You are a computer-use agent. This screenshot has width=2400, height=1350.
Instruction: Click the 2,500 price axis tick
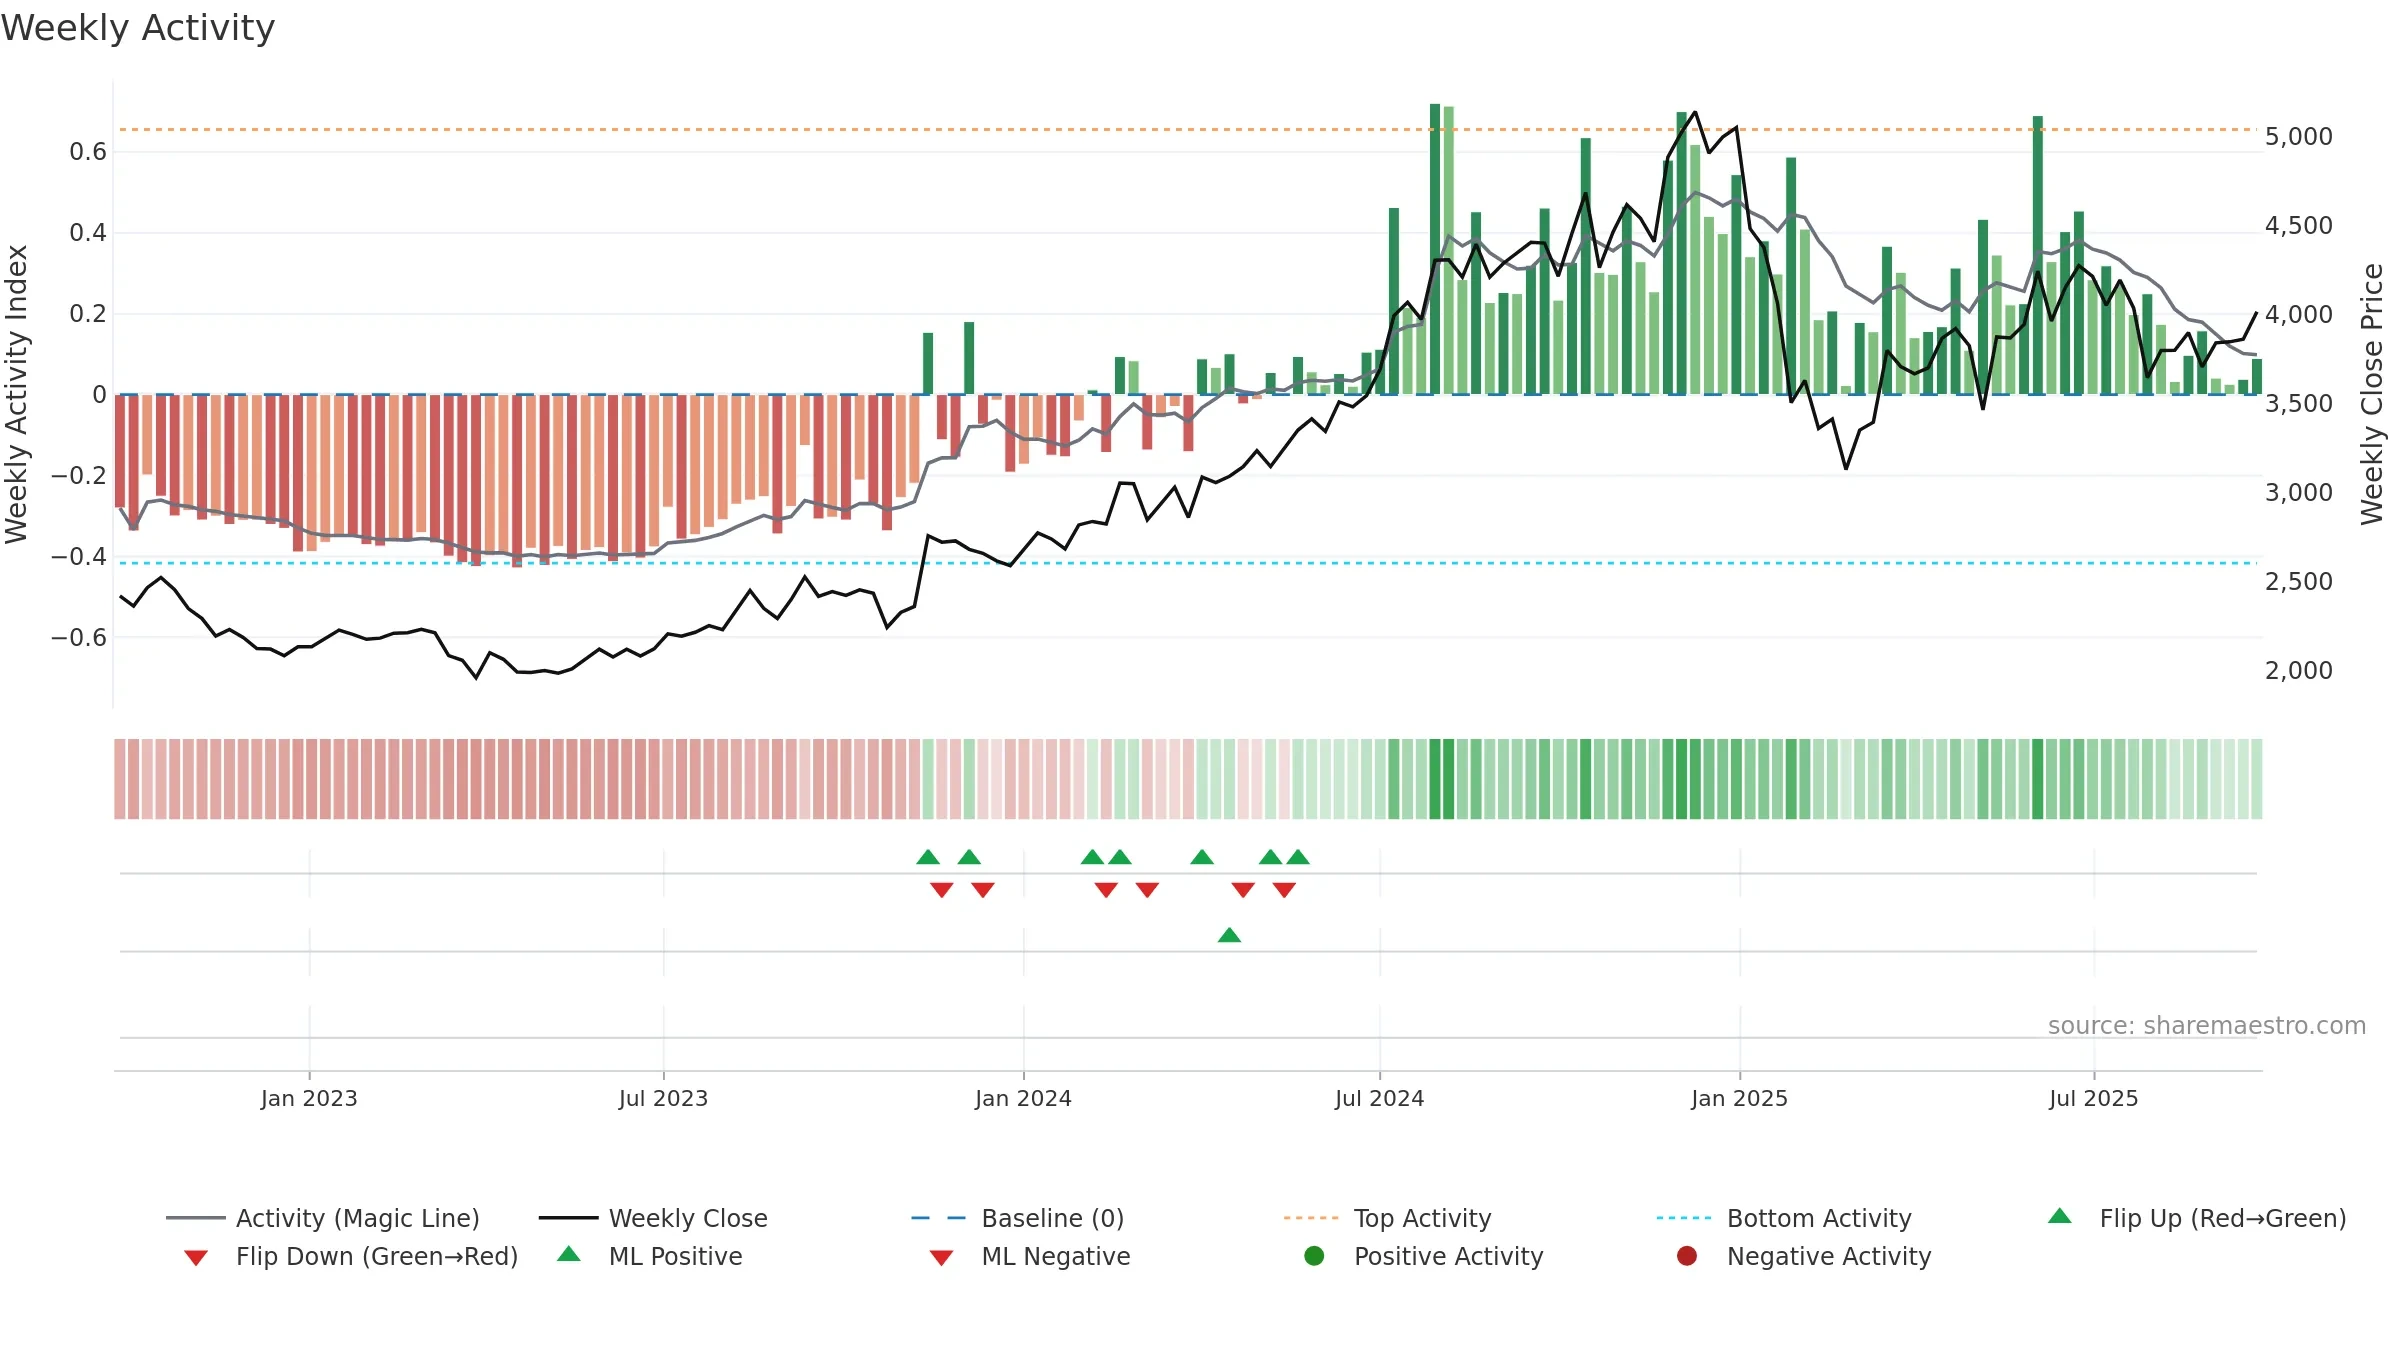point(2298,582)
